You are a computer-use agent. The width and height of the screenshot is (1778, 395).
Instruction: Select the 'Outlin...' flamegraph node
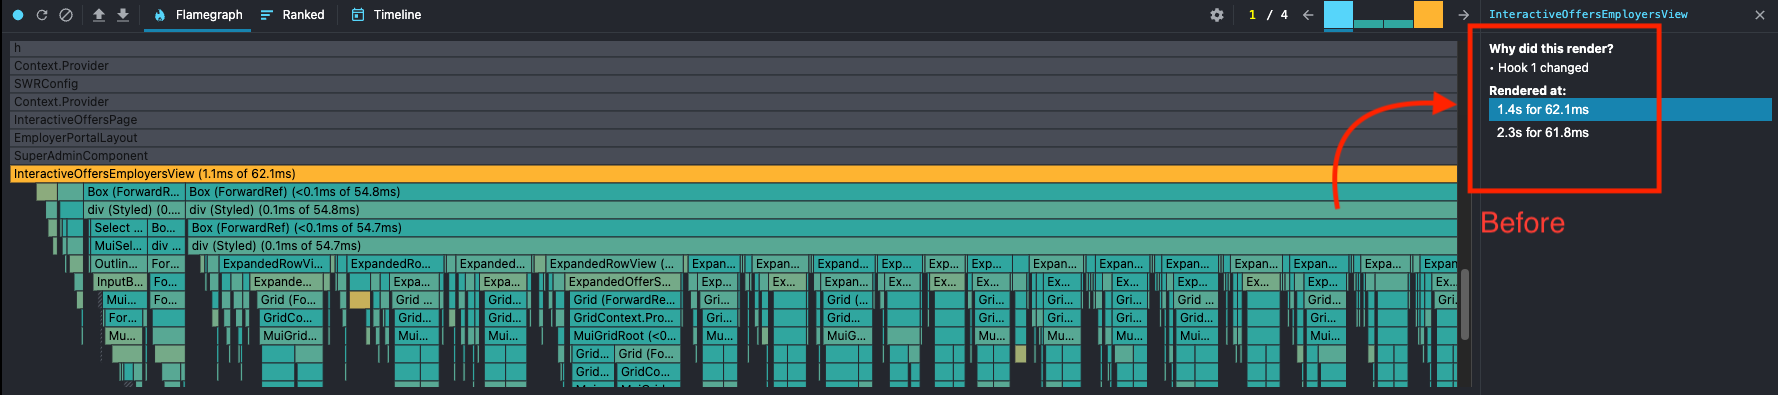[x=119, y=264]
